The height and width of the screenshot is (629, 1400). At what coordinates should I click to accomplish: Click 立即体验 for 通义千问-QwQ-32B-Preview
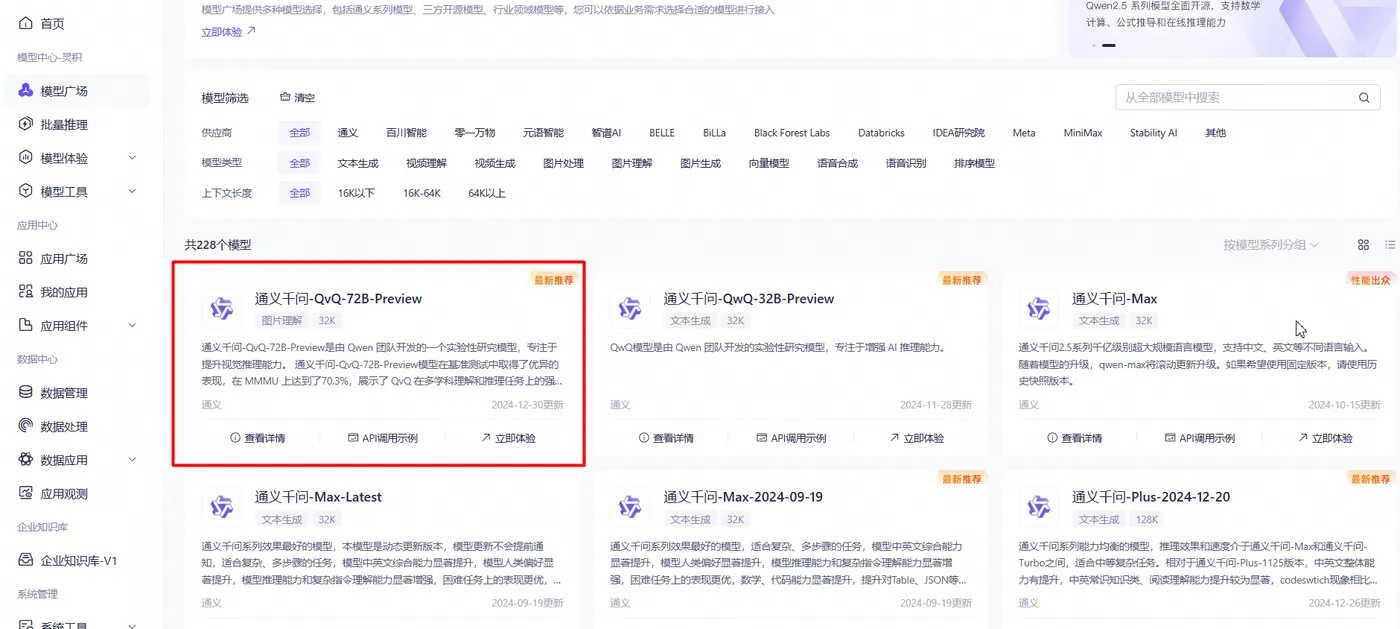pos(917,438)
